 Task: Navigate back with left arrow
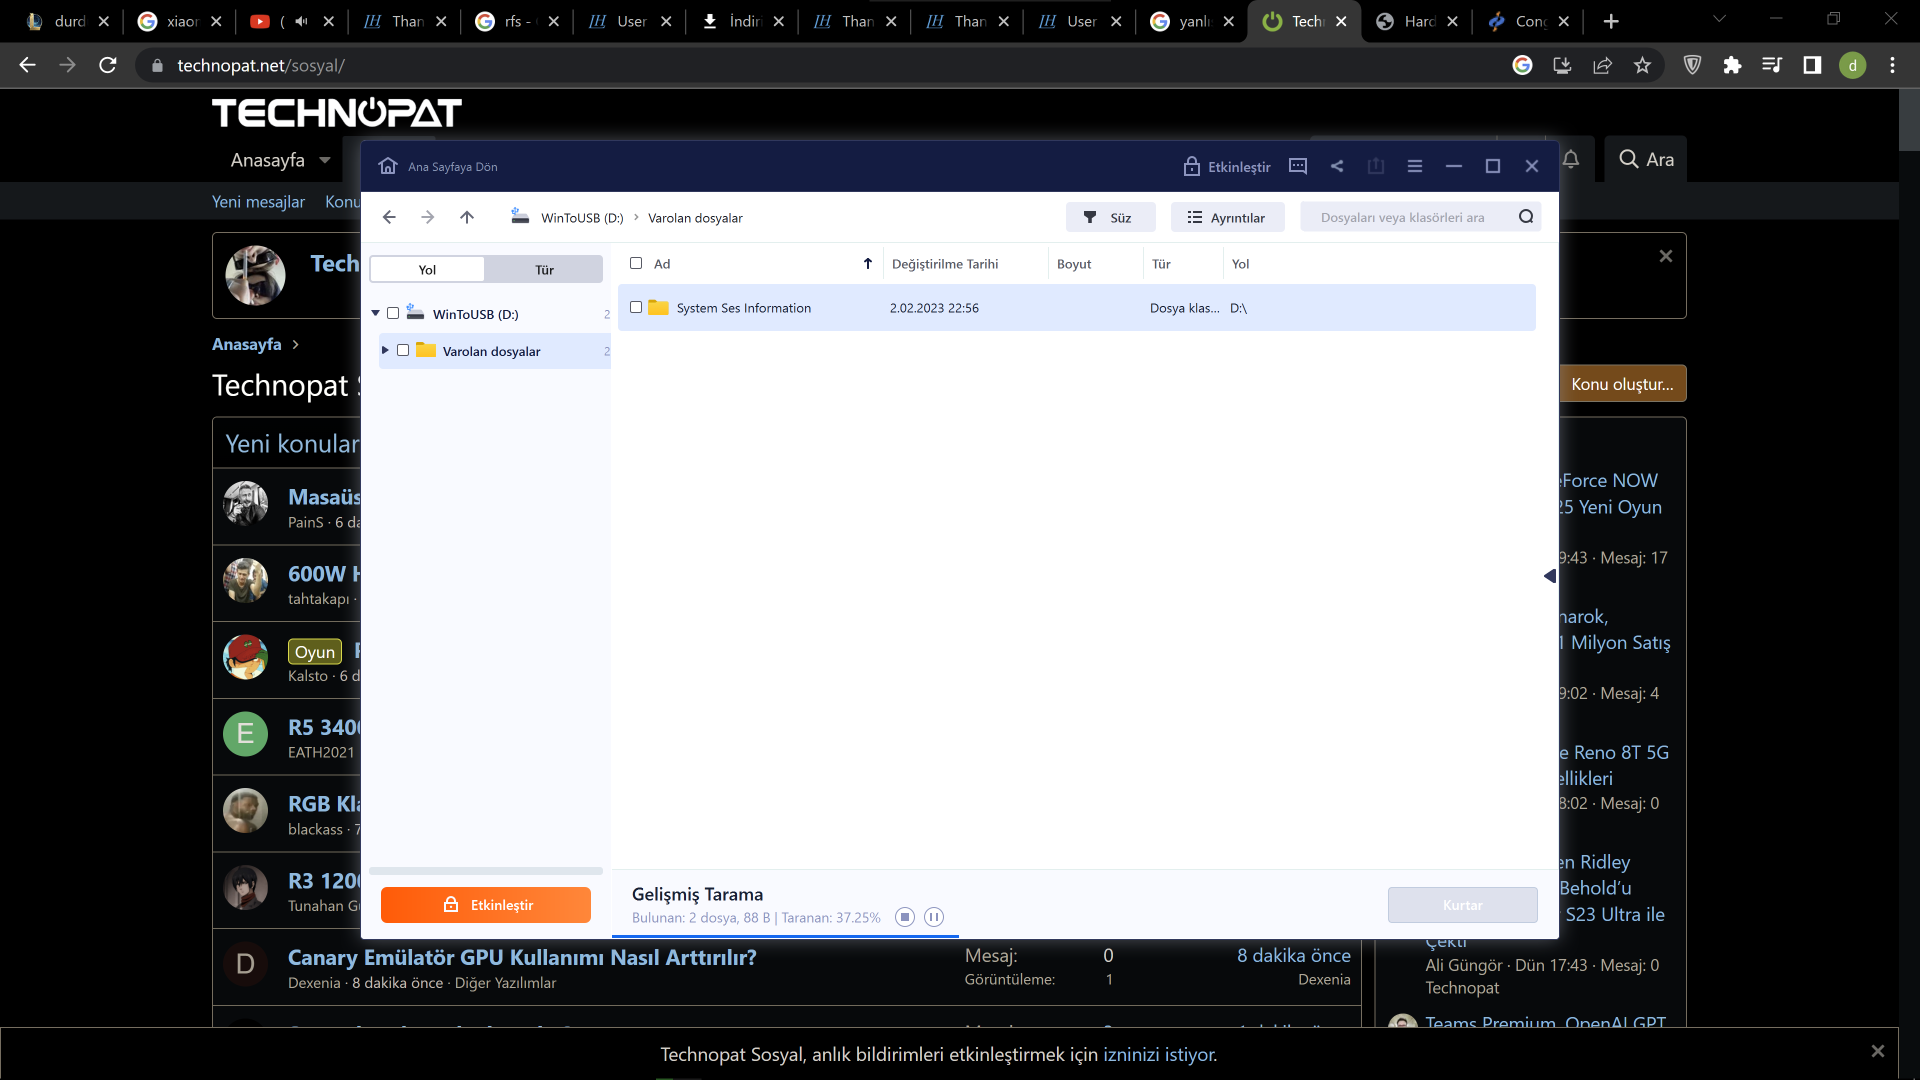click(x=389, y=217)
